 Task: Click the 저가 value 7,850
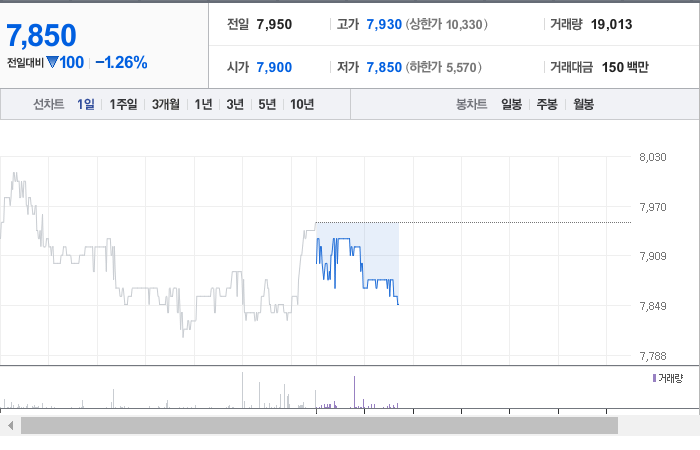click(384, 67)
